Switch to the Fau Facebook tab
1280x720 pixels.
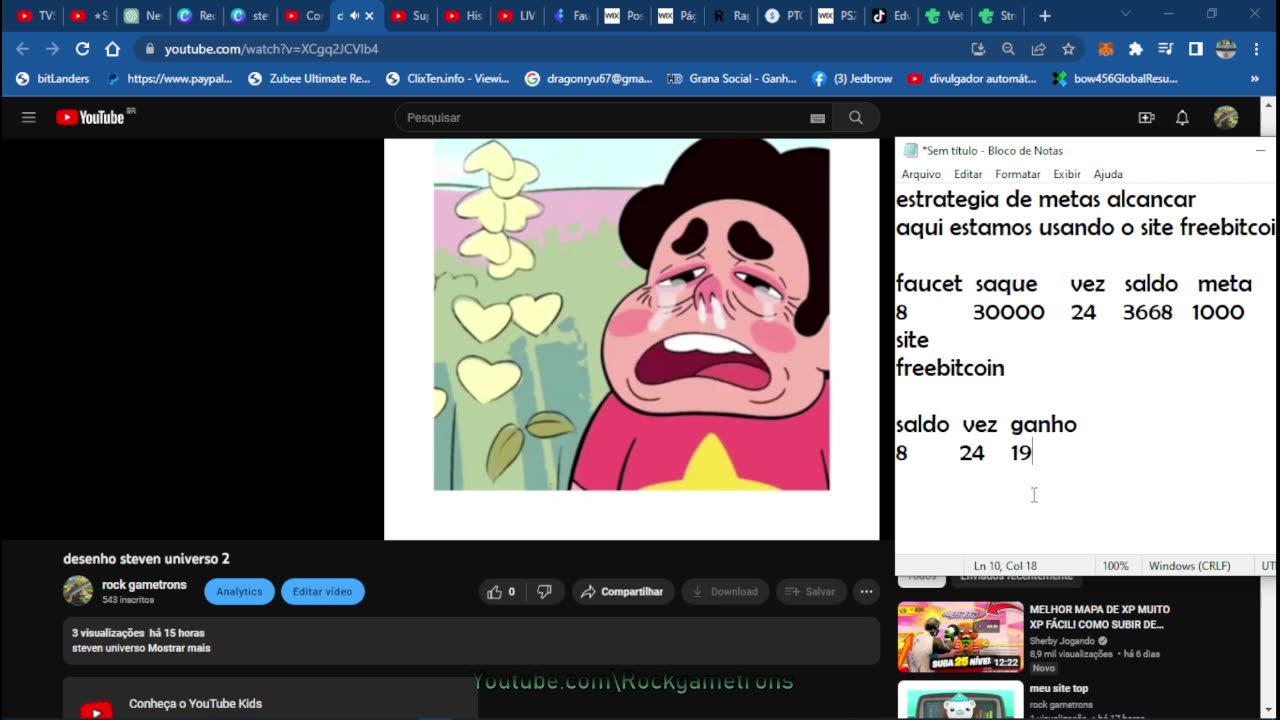(570, 16)
